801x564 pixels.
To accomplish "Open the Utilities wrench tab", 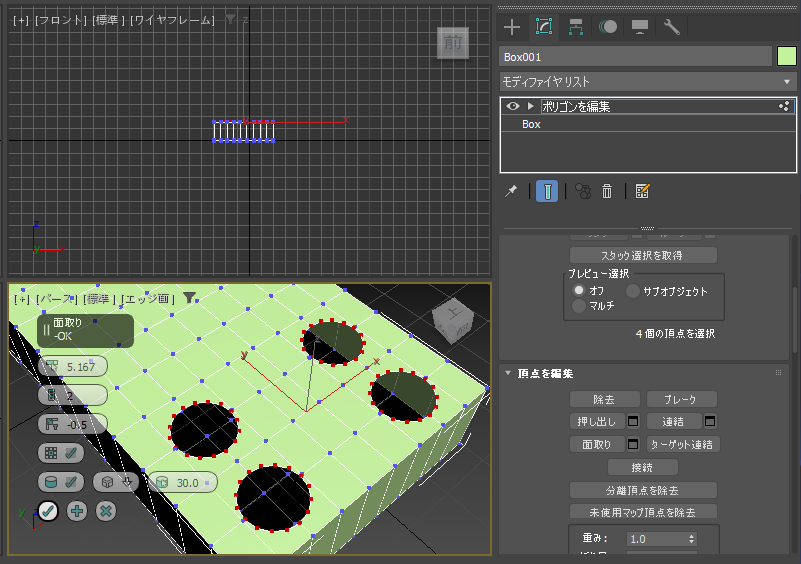I will click(672, 27).
